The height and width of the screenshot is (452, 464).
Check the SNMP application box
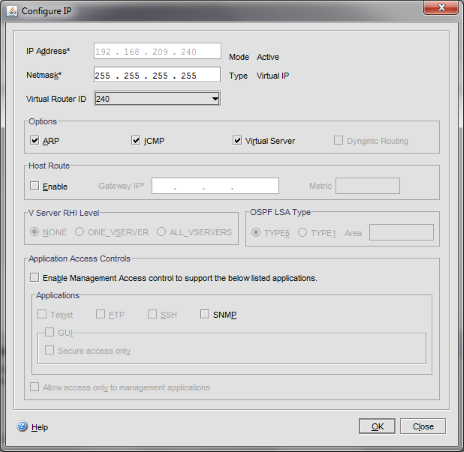[x=205, y=314]
